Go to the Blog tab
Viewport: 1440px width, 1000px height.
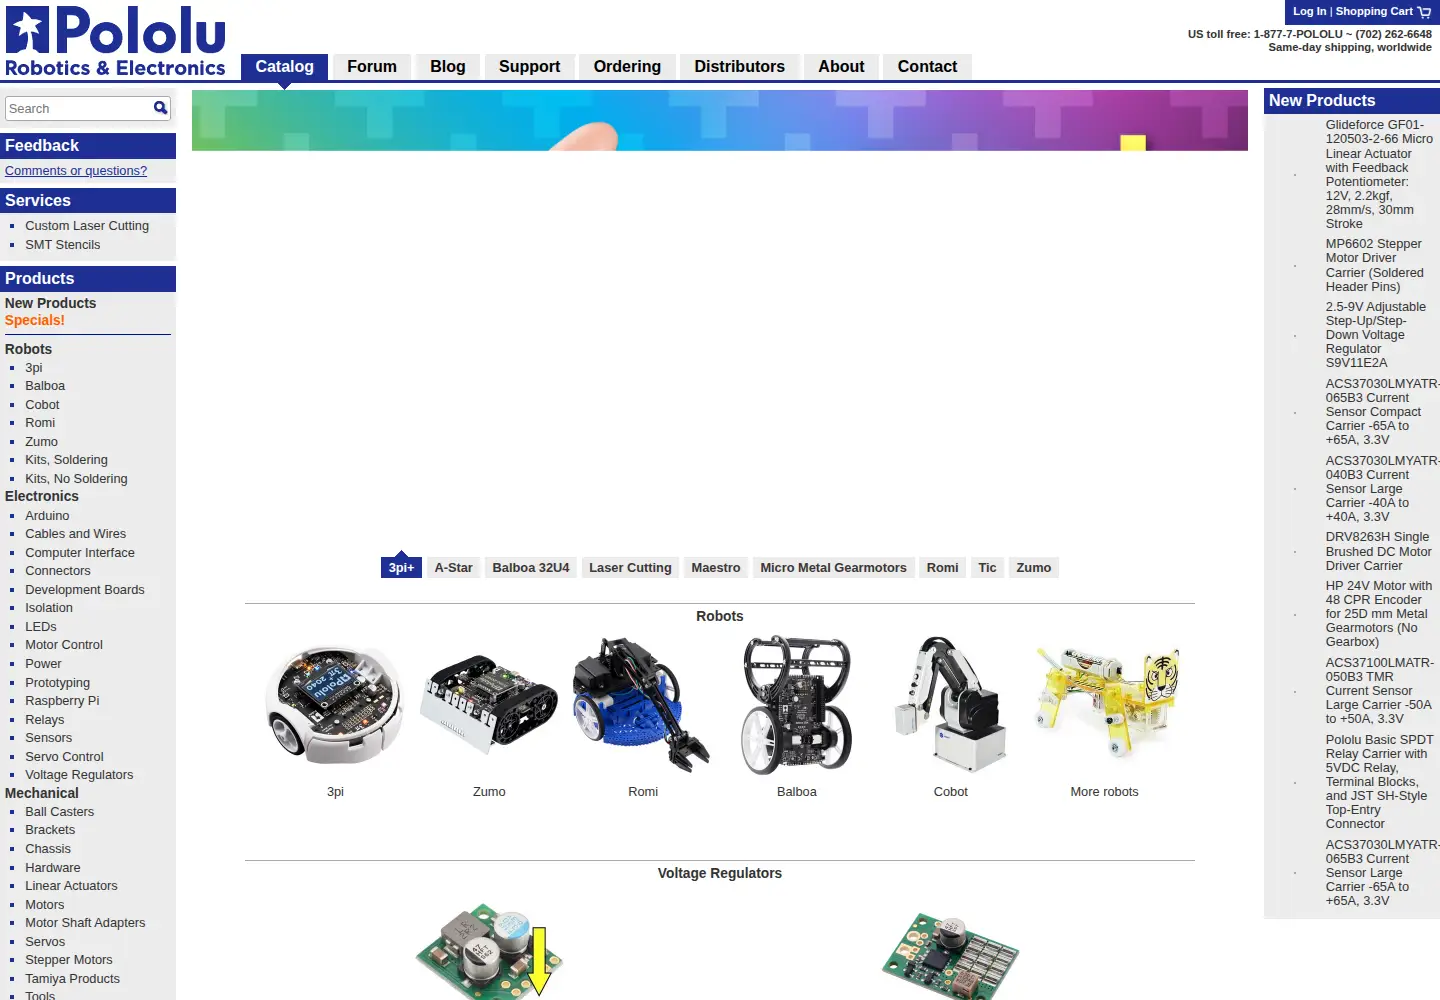(448, 67)
